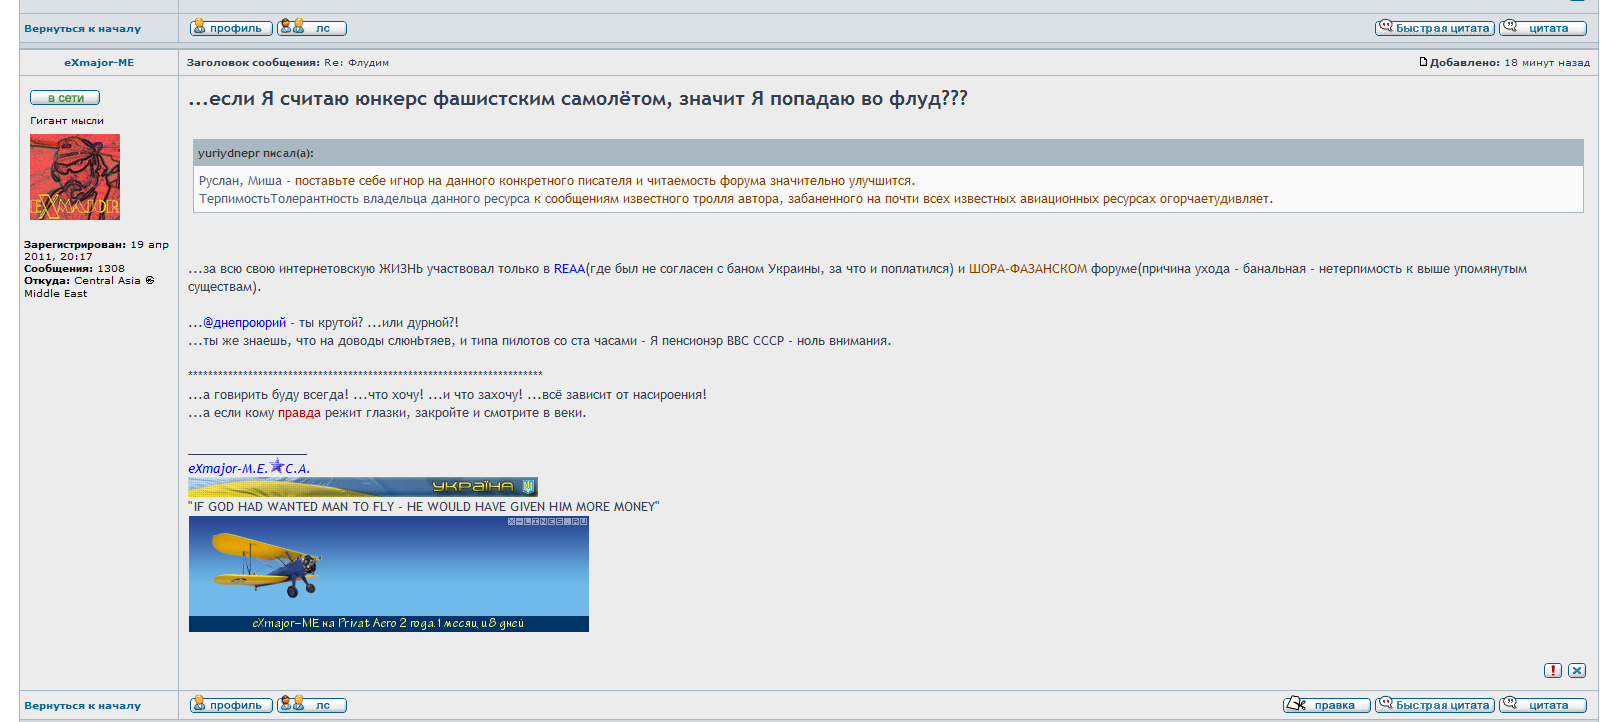This screenshot has width=1602, height=722.
Task: Click the small post icon beside Добавлено
Action: (1423, 62)
